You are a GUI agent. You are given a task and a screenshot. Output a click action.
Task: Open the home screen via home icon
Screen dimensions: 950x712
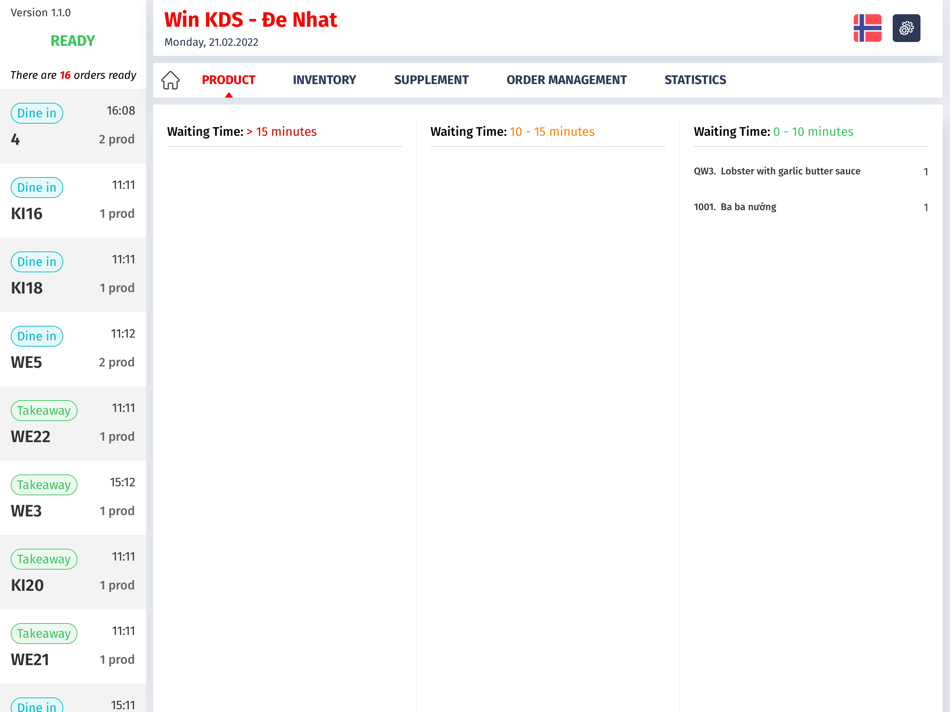coord(170,80)
